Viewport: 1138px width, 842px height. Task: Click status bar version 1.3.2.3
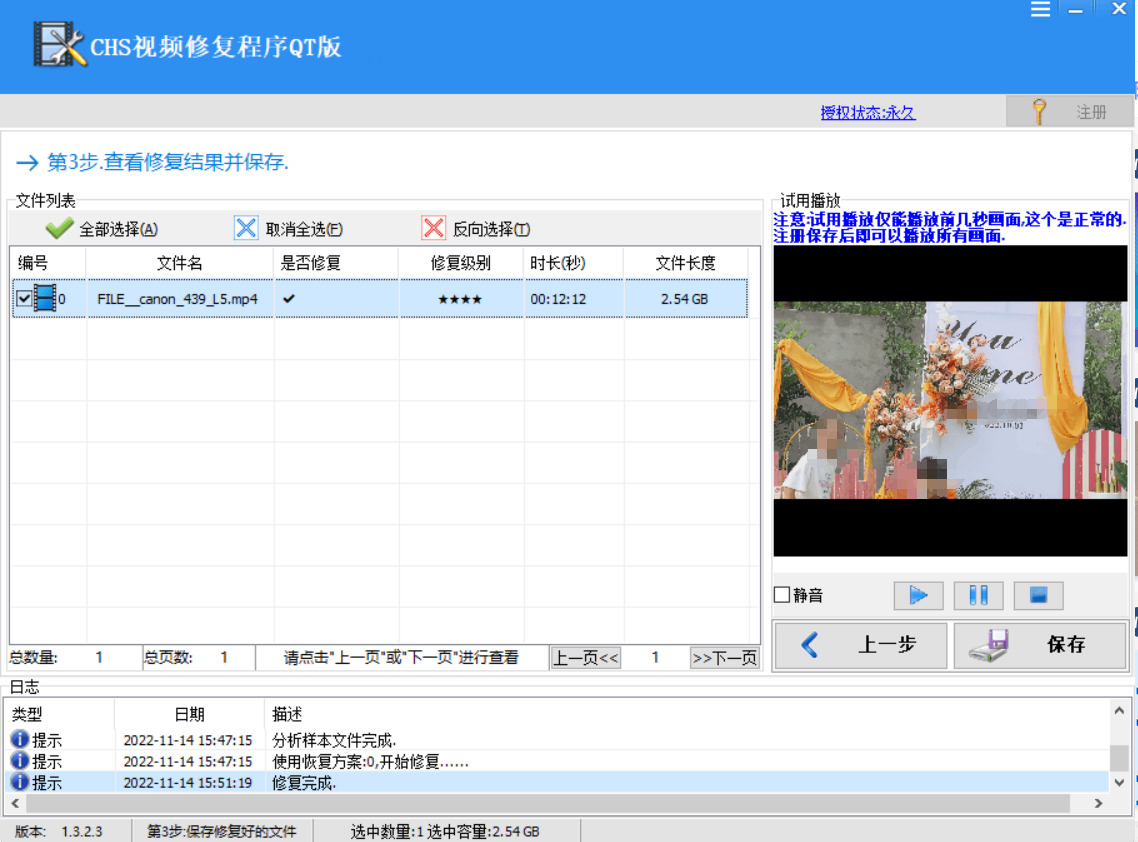pos(82,831)
